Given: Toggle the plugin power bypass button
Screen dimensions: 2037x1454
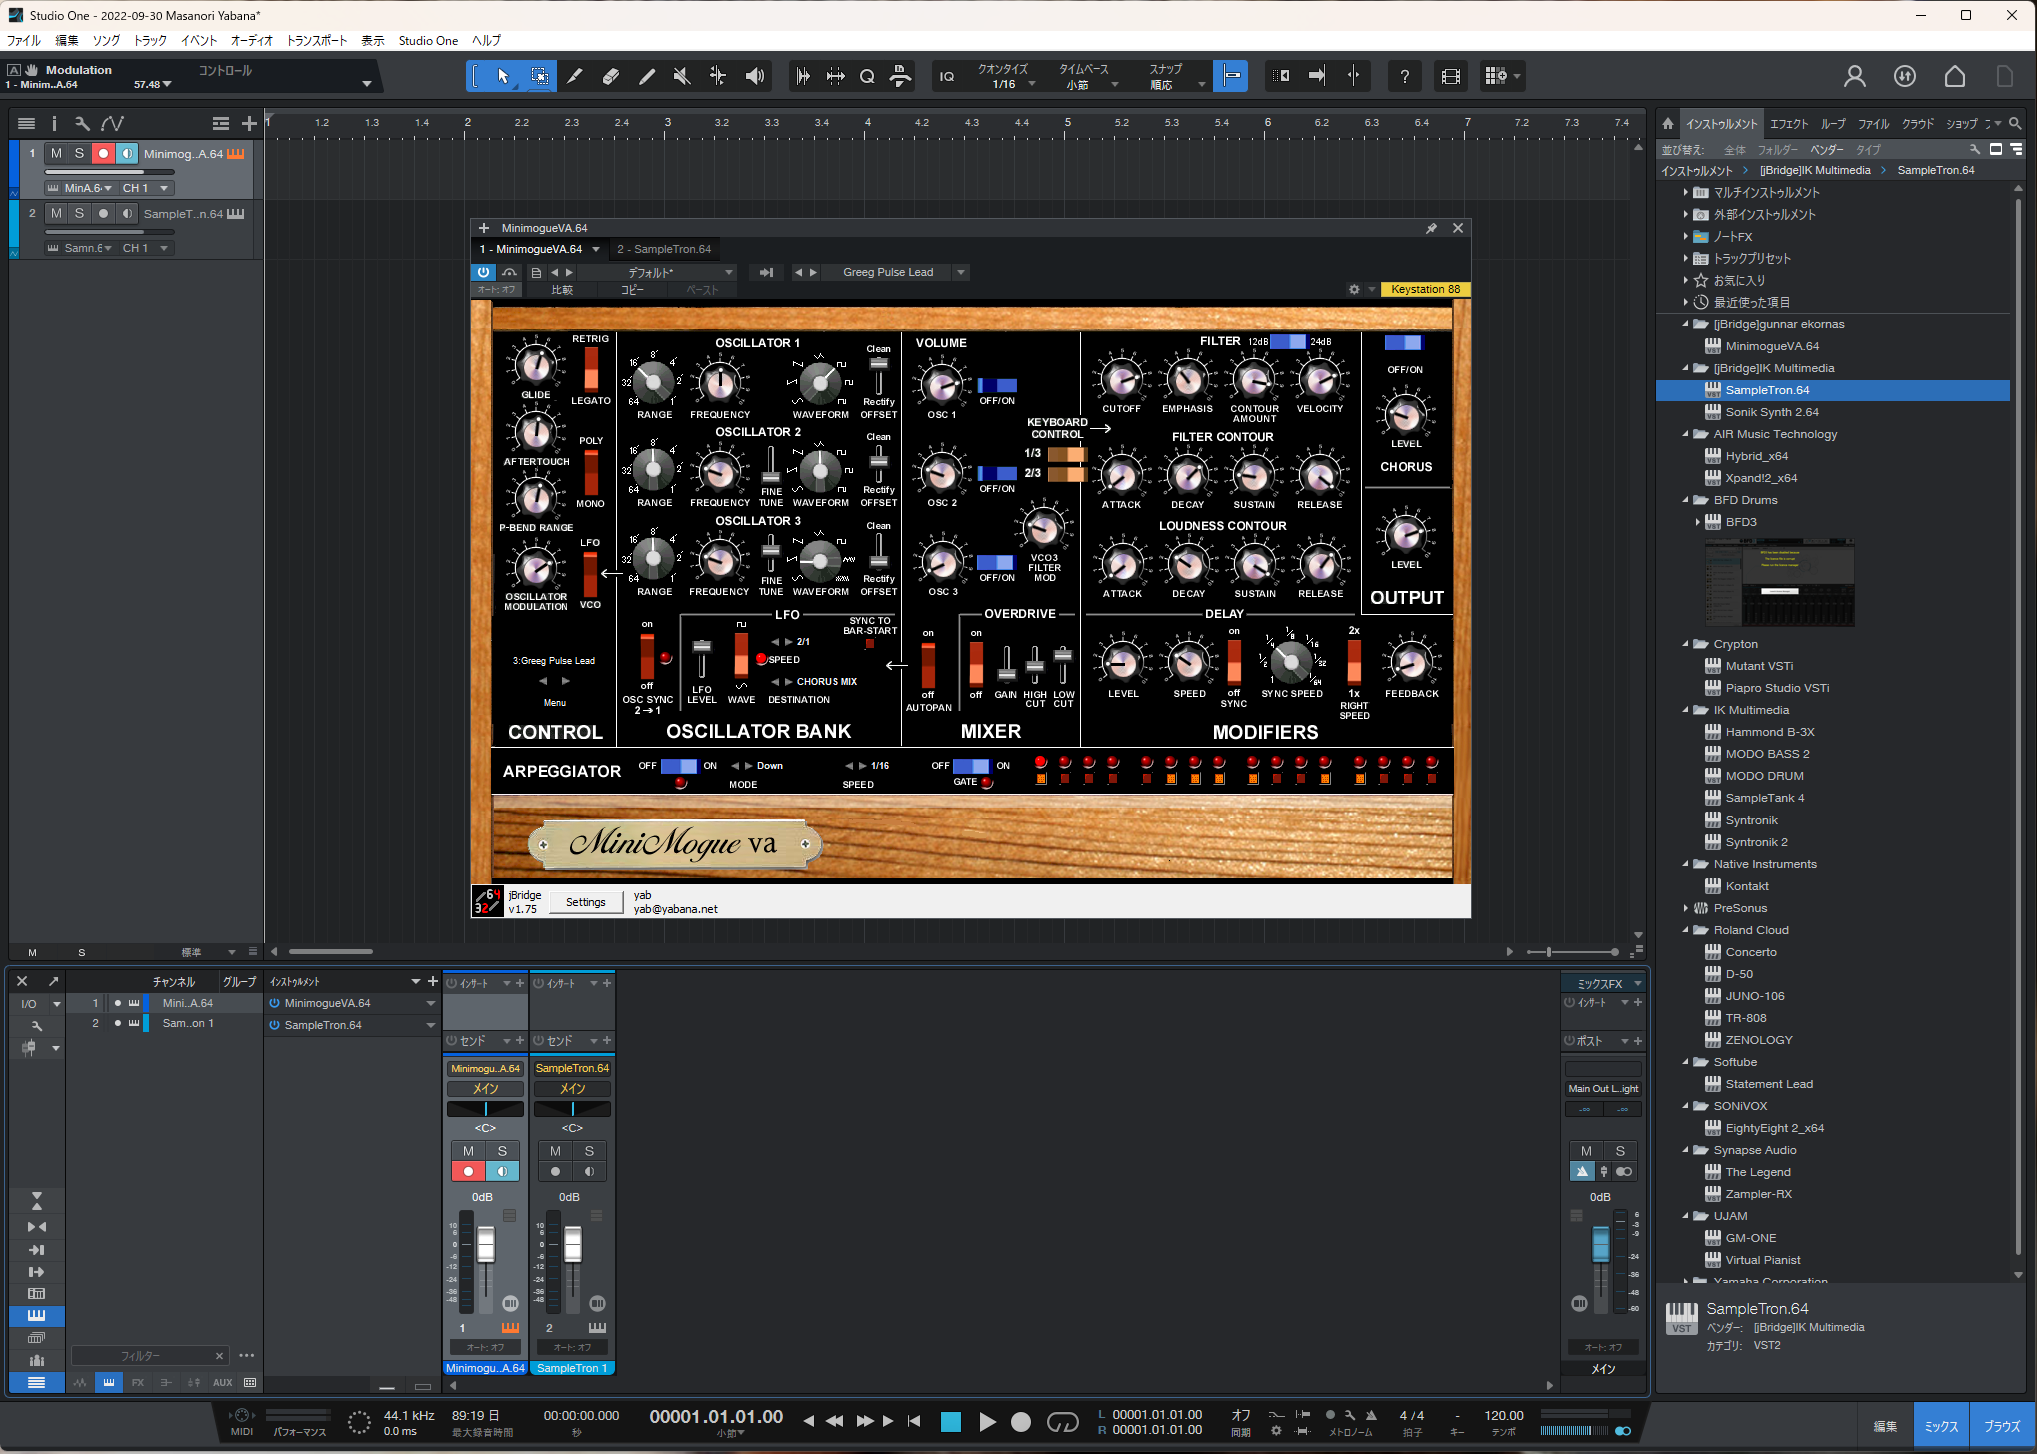Looking at the screenshot, I should tap(483, 272).
